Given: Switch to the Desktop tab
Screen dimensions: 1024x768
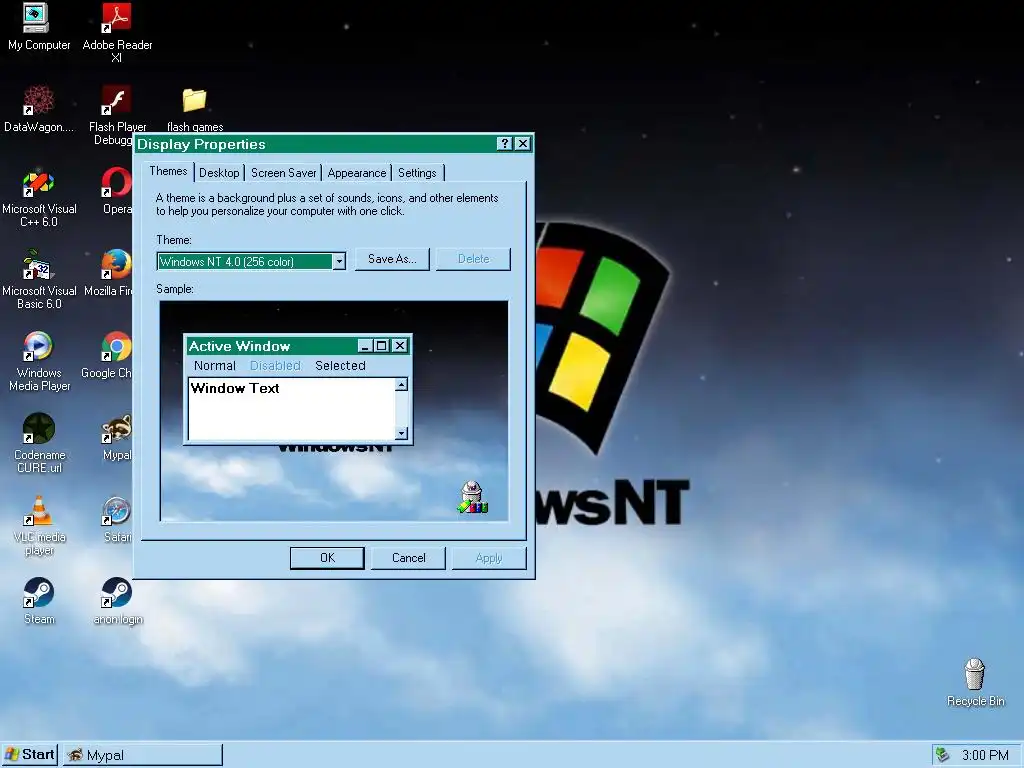Looking at the screenshot, I should pyautogui.click(x=219, y=173).
